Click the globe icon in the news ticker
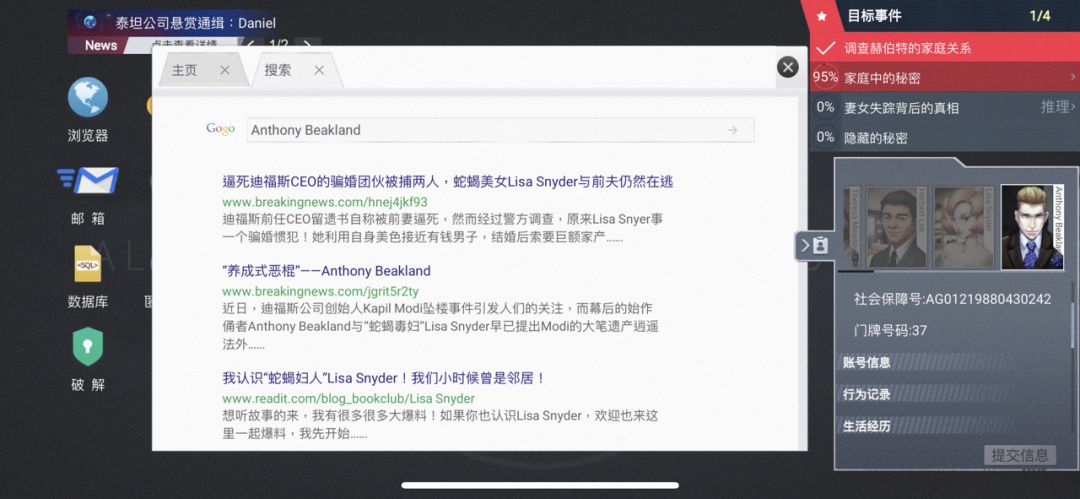1080x499 pixels. click(90, 22)
